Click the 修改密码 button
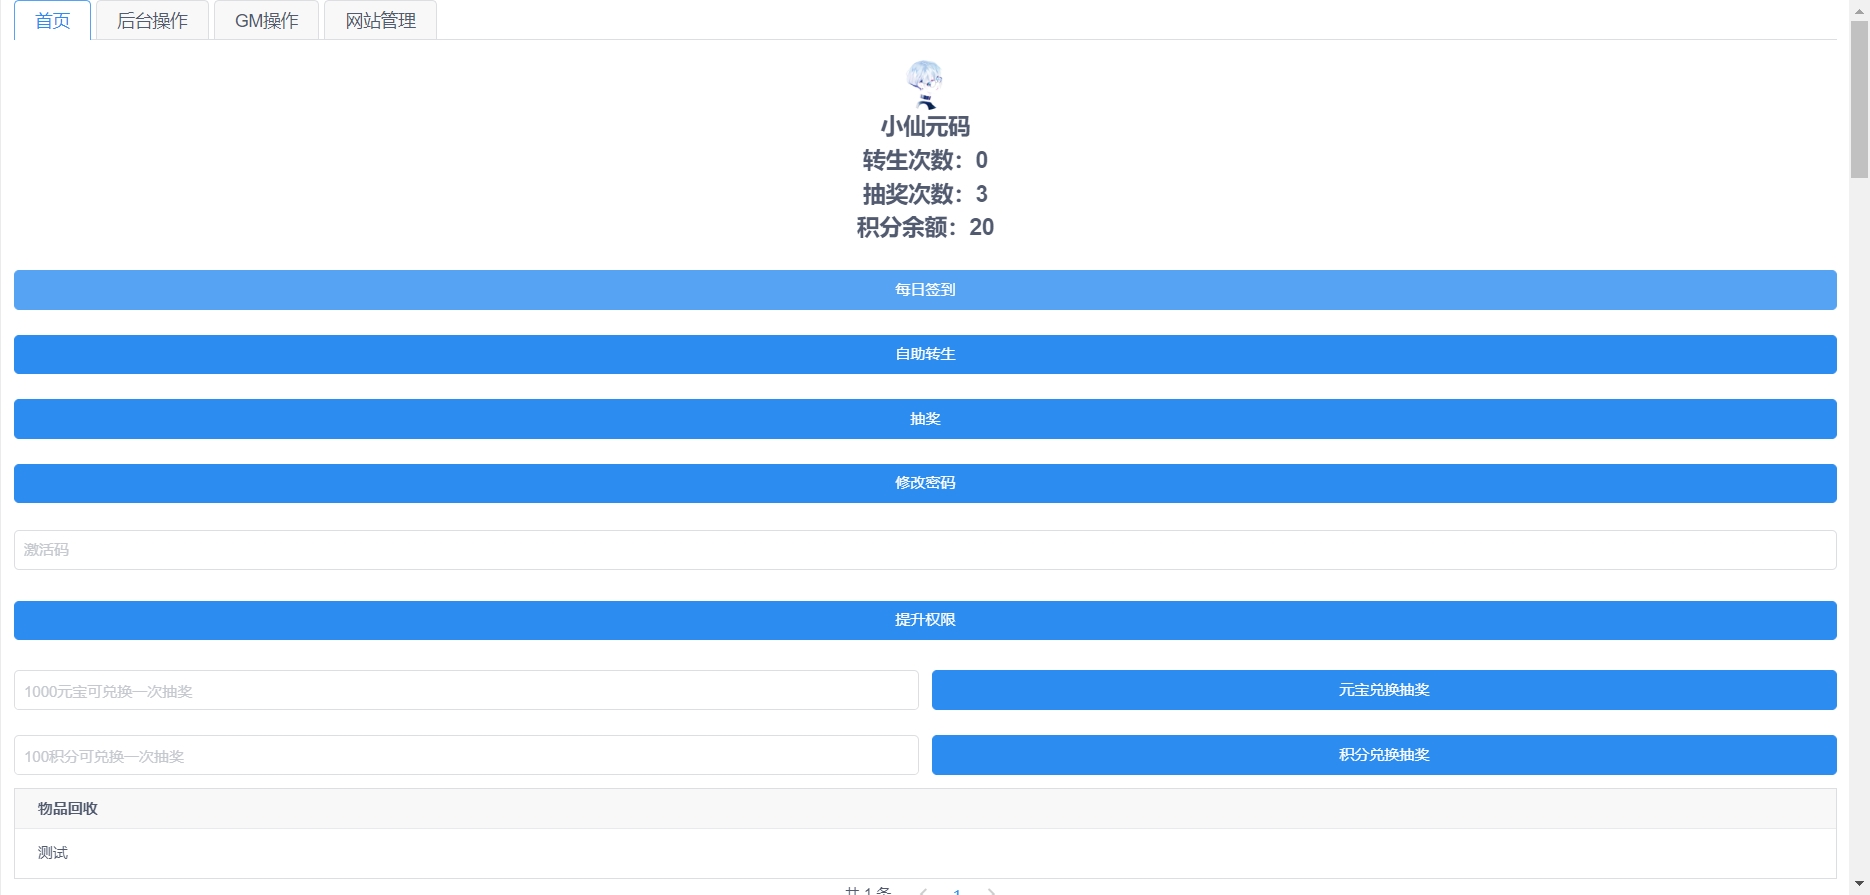The width and height of the screenshot is (1870, 895). coord(925,483)
